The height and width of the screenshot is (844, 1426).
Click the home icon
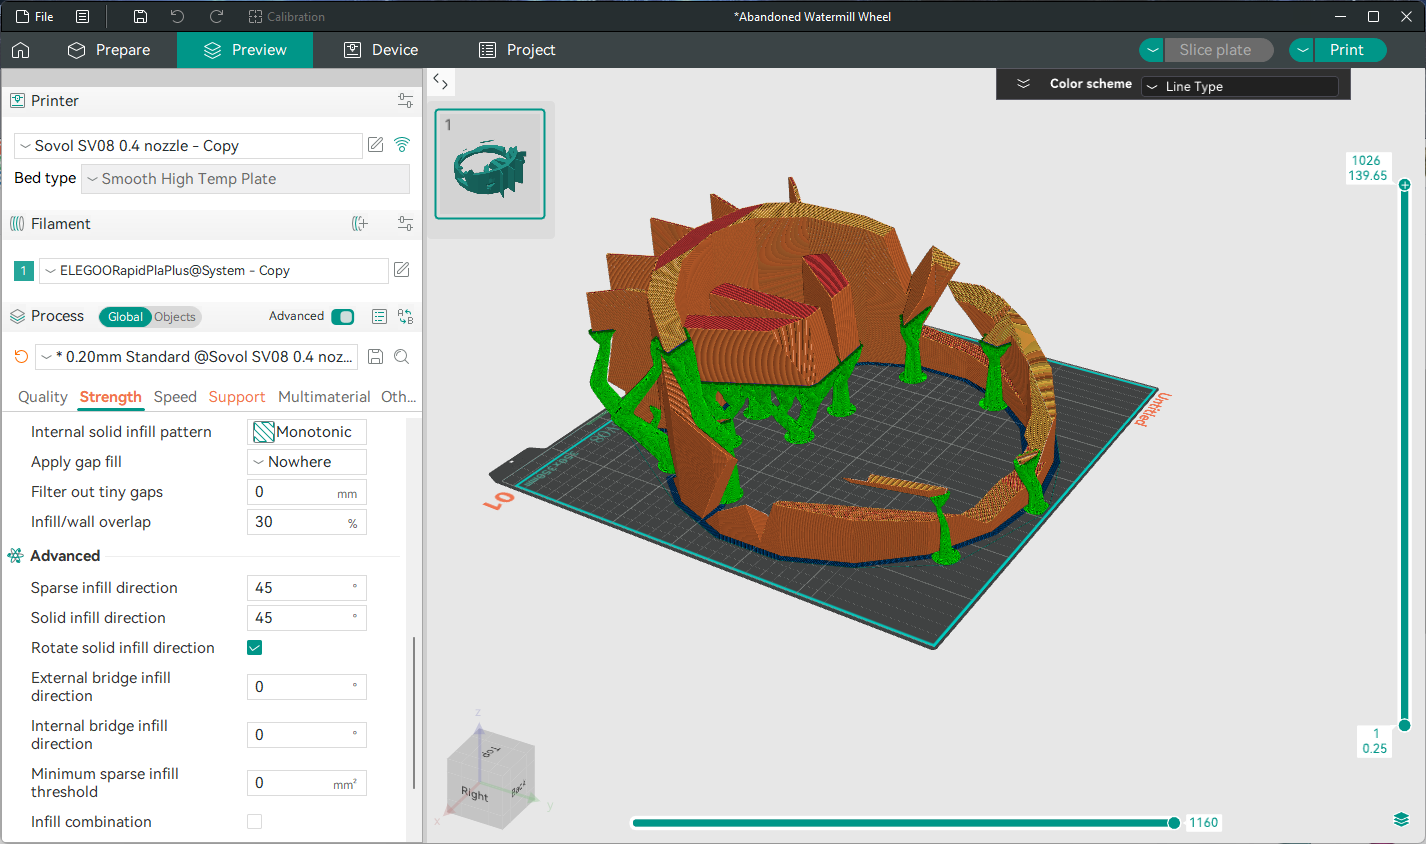click(20, 50)
